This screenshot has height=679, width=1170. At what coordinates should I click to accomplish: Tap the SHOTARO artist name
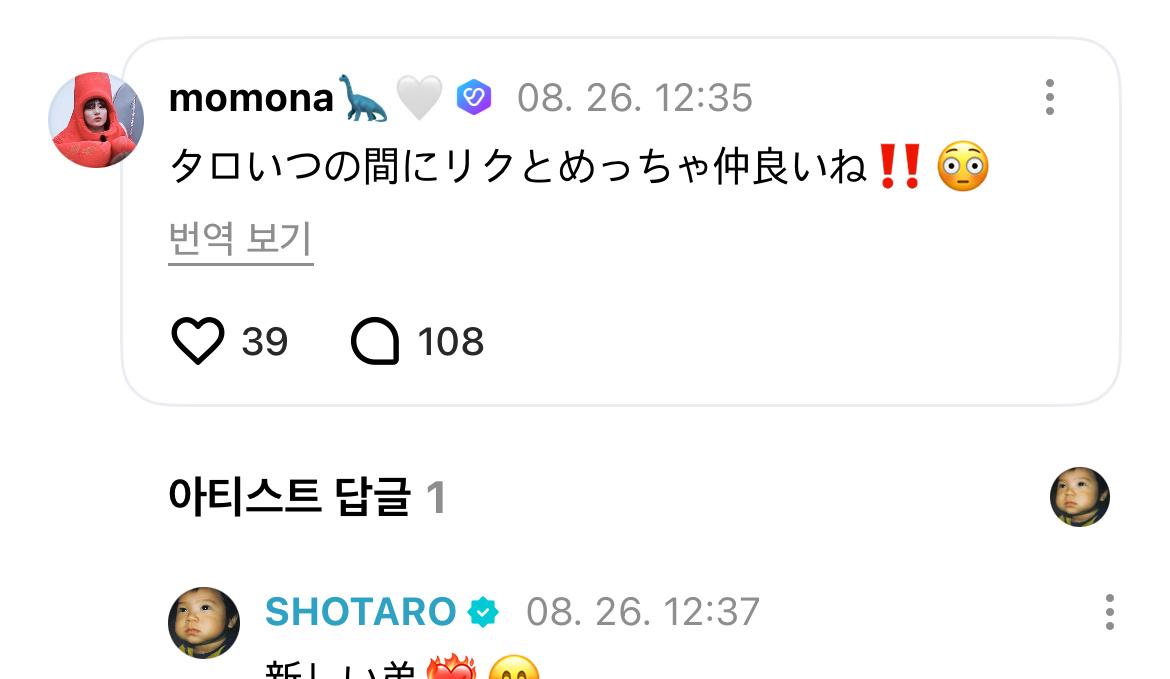(360, 612)
